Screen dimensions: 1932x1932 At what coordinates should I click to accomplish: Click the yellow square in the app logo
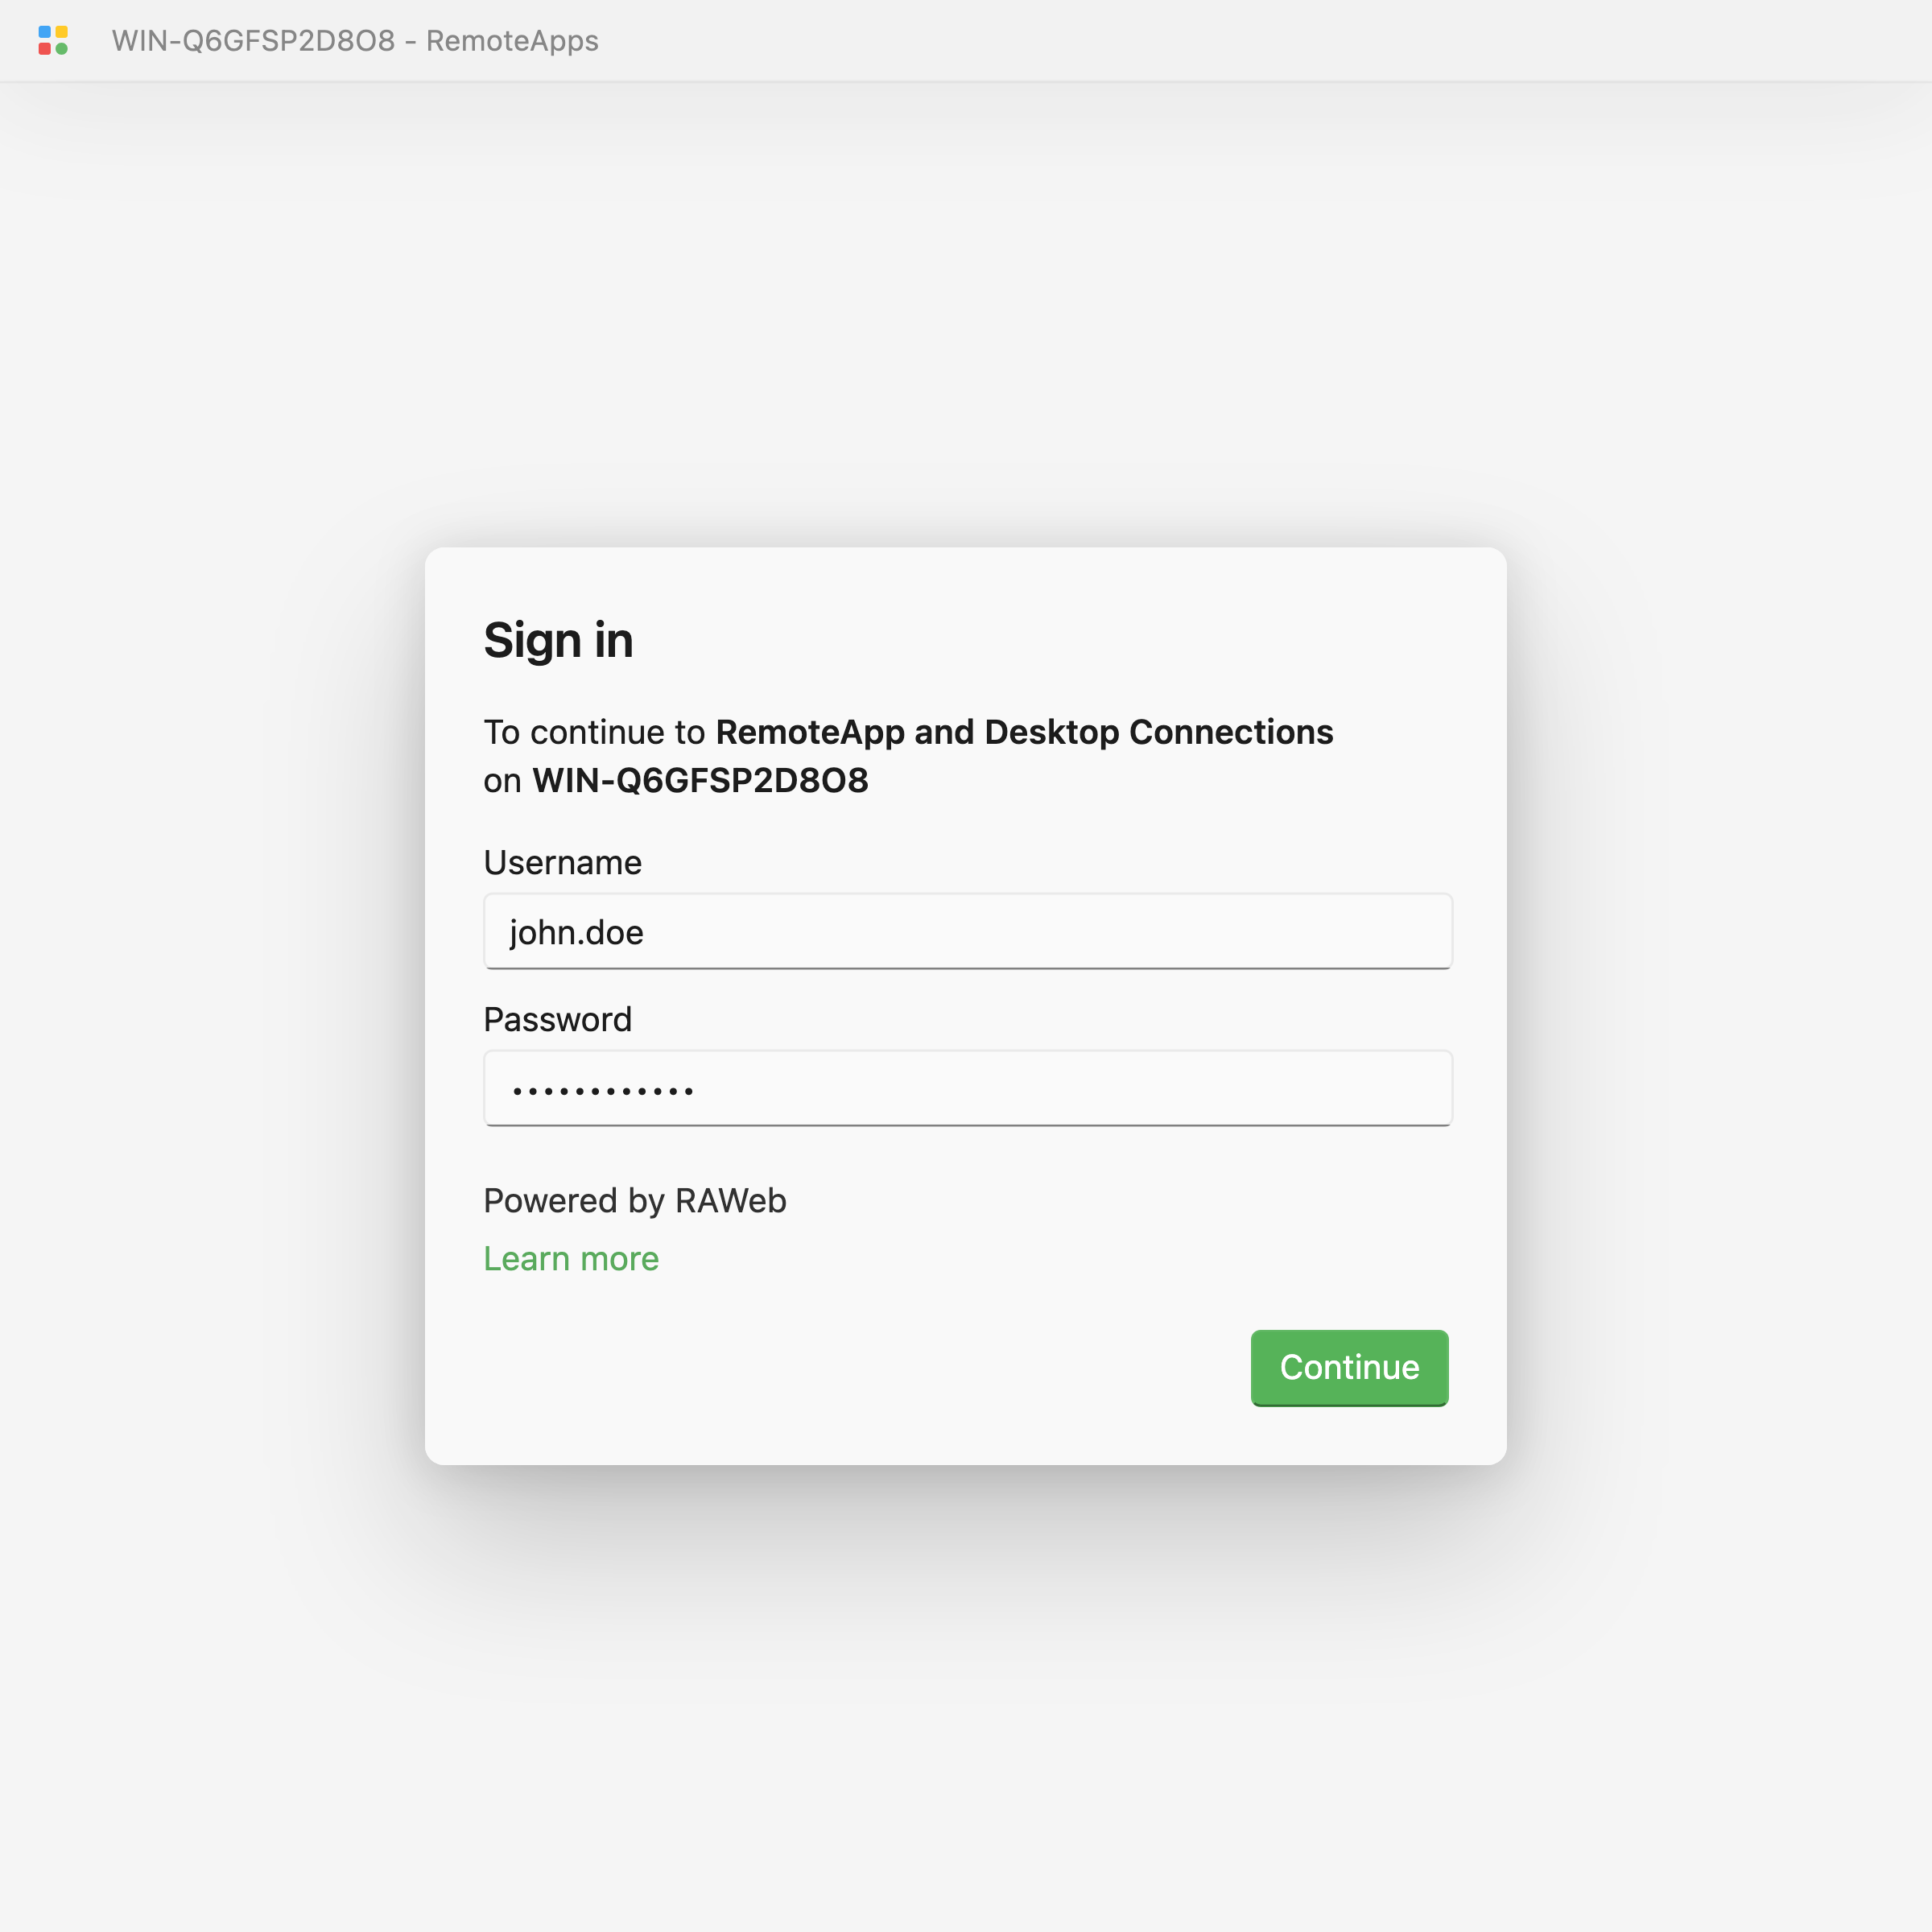[x=62, y=32]
